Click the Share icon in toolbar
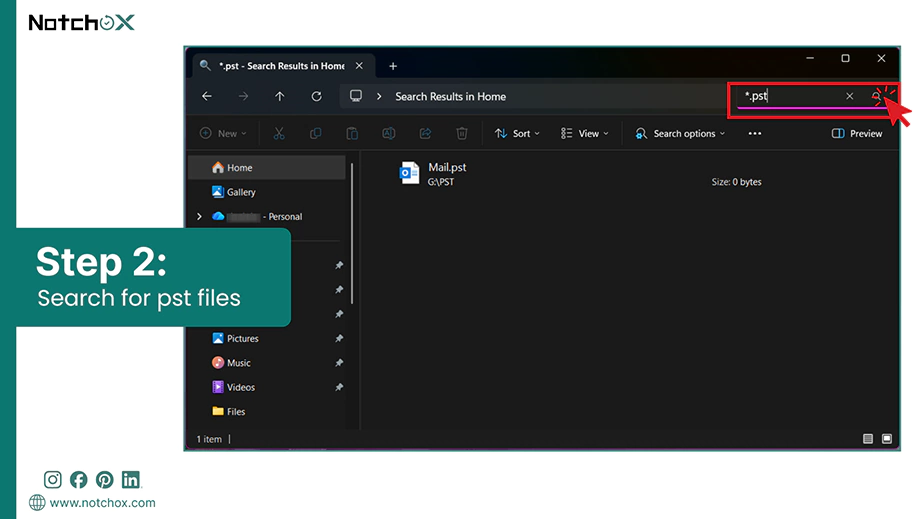 pos(425,133)
